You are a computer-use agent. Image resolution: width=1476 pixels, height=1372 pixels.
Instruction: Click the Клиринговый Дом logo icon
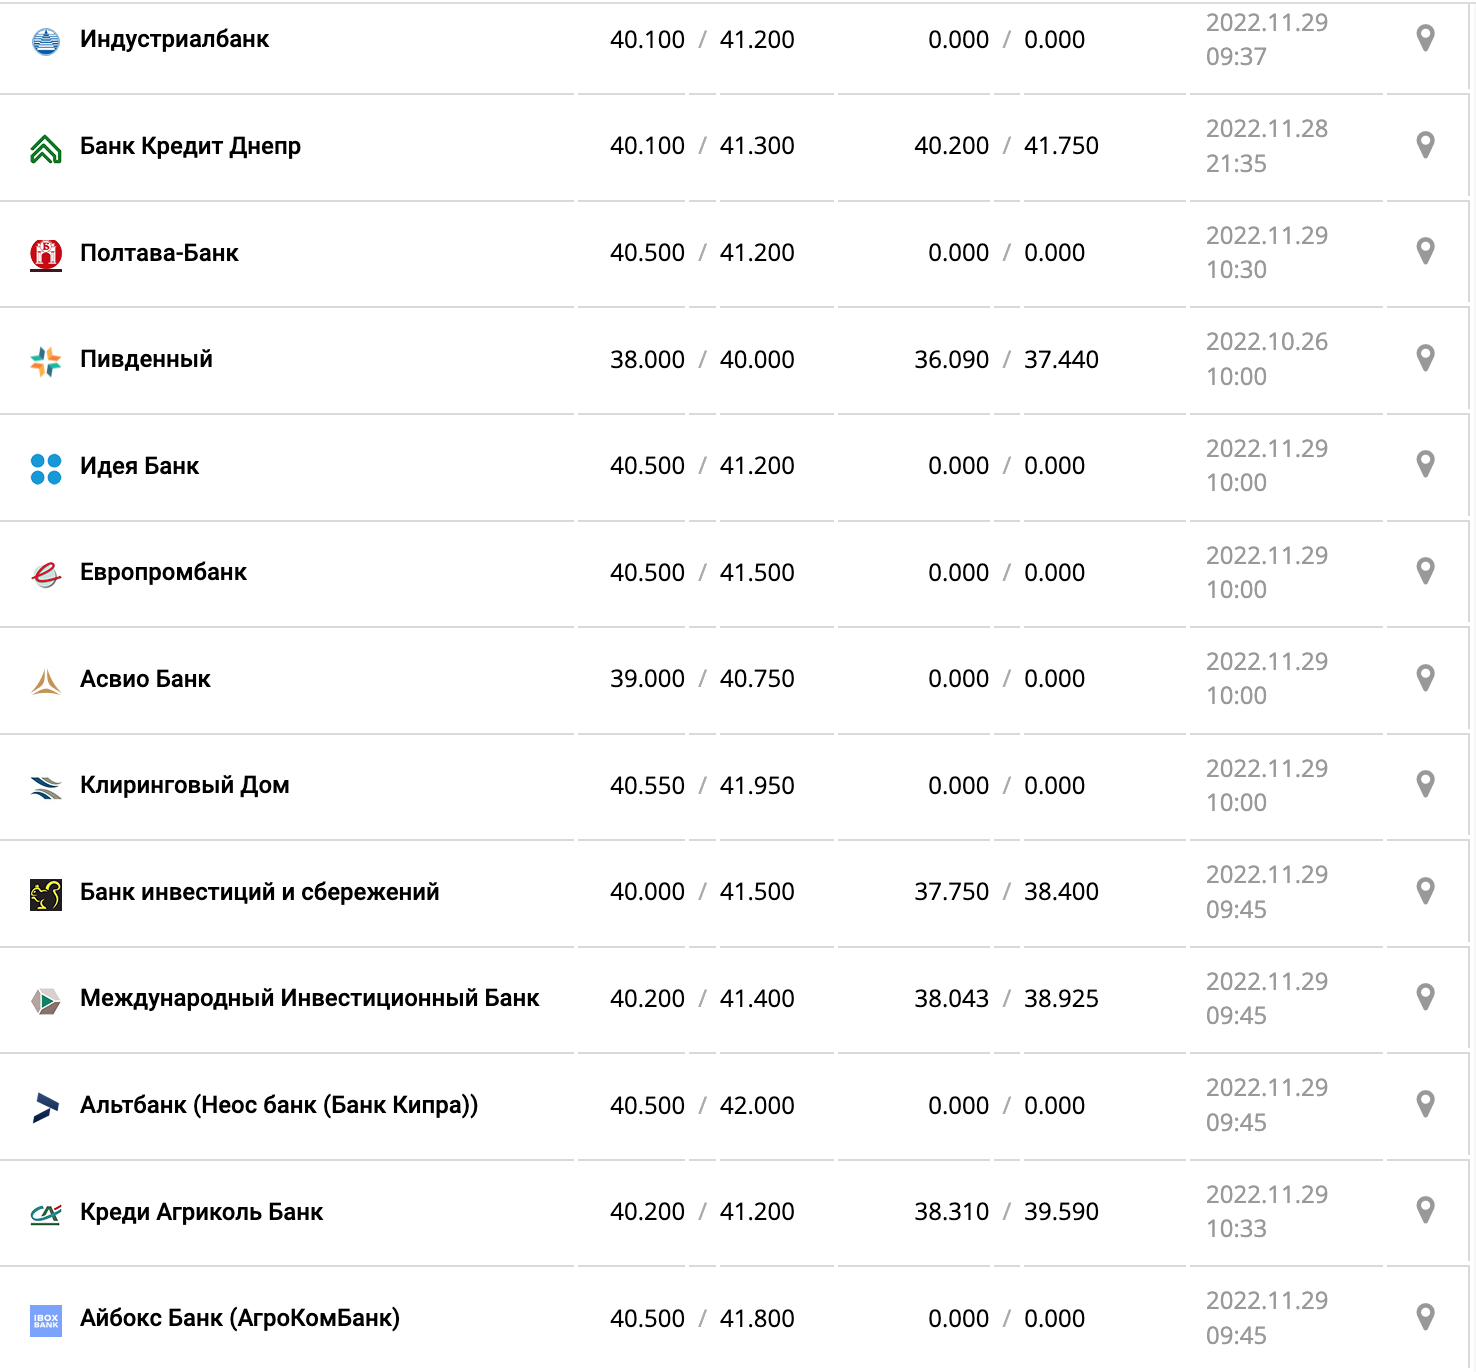(x=46, y=787)
